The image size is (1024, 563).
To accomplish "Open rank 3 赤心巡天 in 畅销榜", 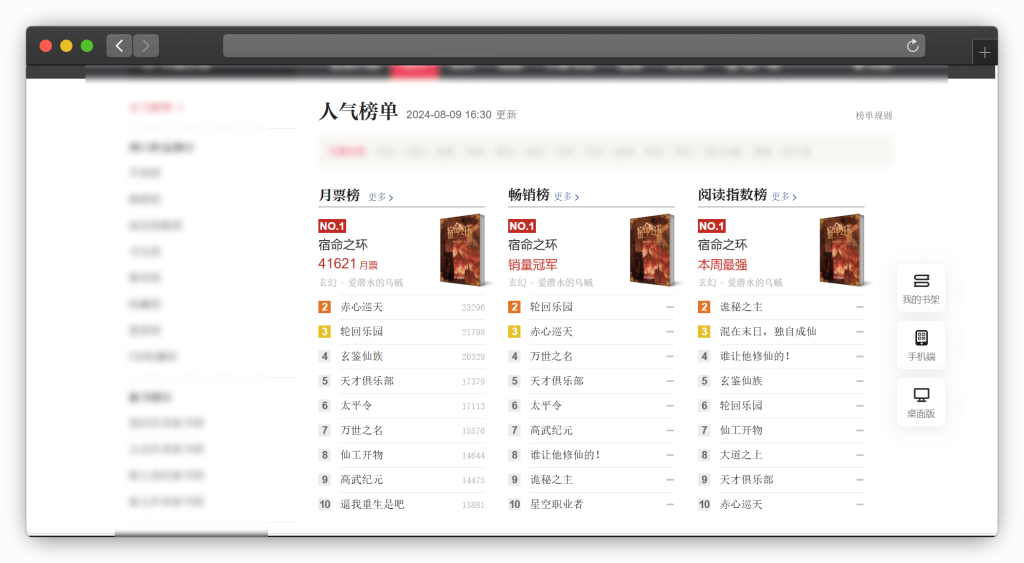I will click(x=551, y=332).
